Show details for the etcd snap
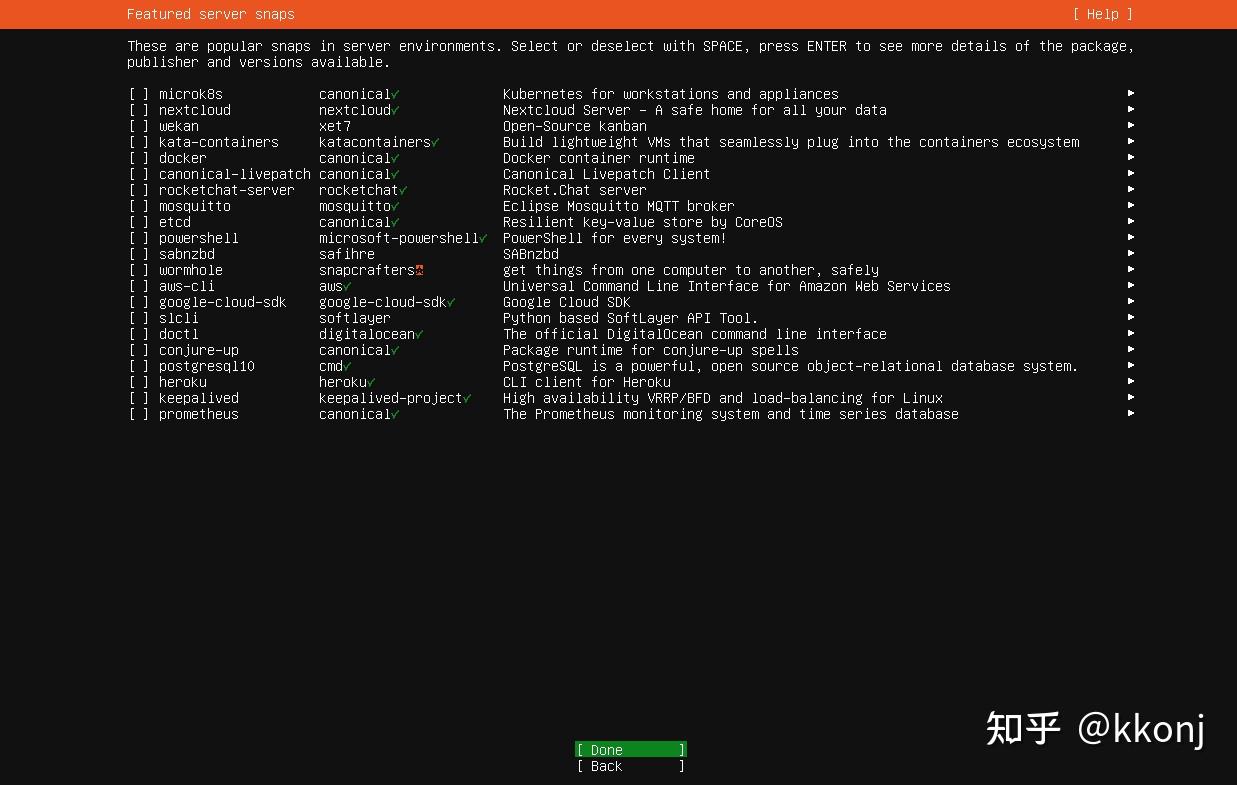 [1130, 222]
